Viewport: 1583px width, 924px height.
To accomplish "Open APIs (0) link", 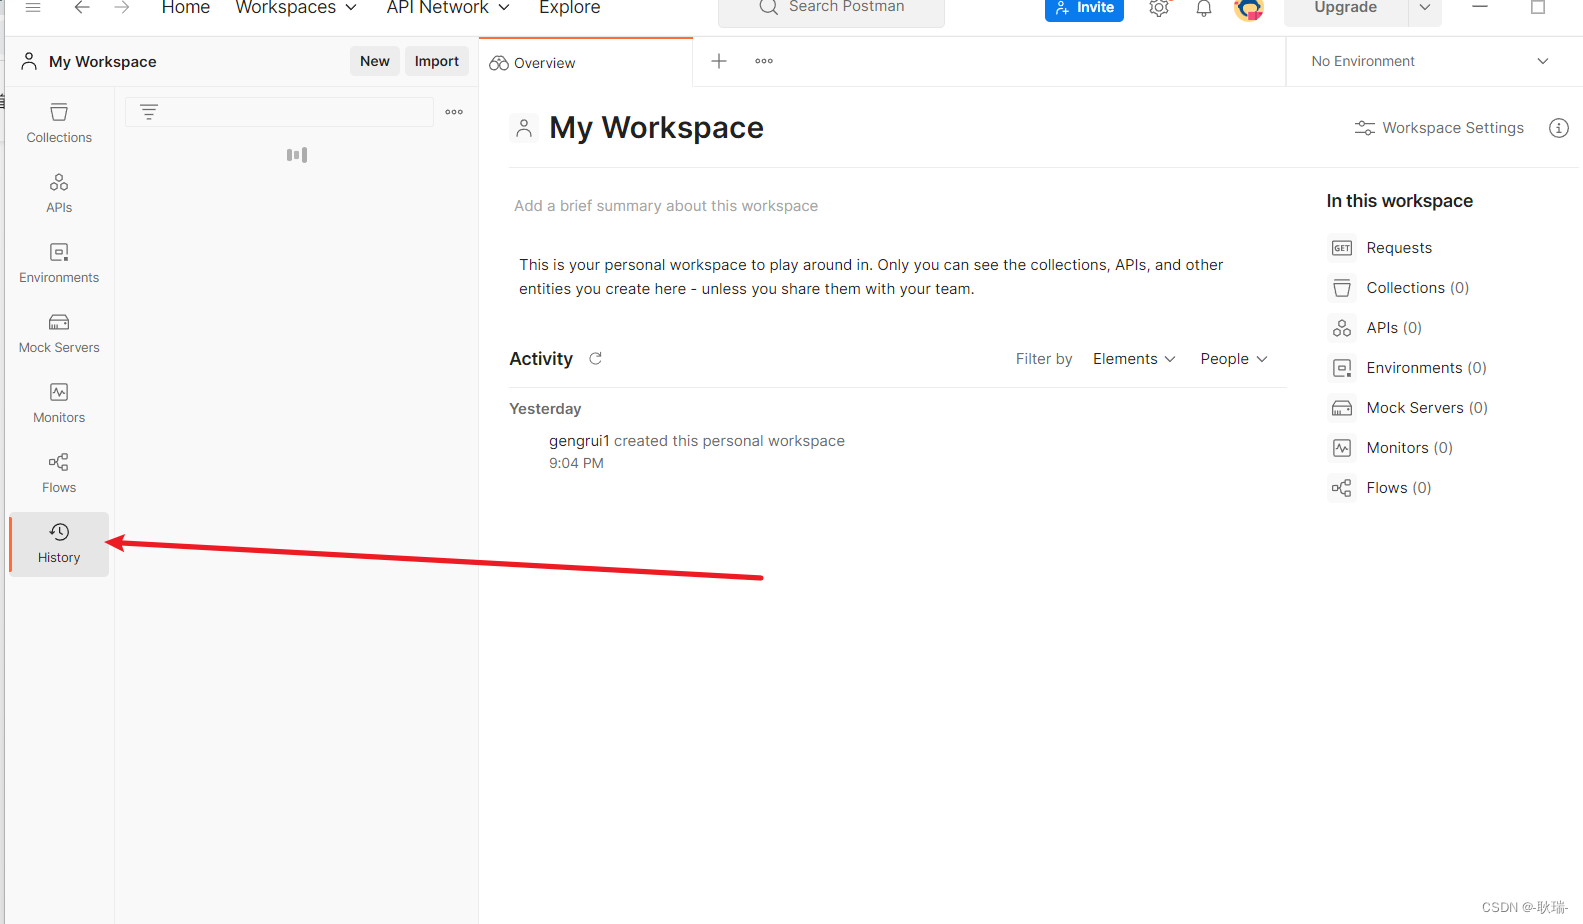I will coord(1394,328).
